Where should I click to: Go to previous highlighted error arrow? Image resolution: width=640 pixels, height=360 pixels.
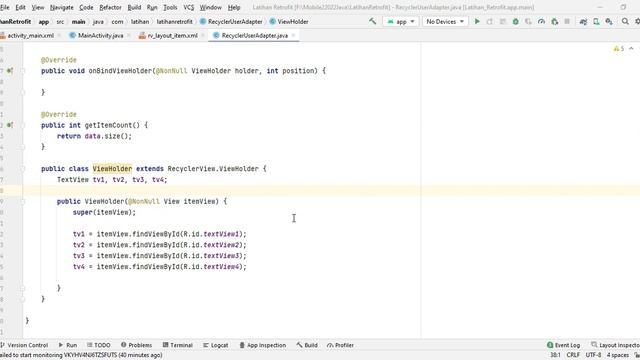631,49
